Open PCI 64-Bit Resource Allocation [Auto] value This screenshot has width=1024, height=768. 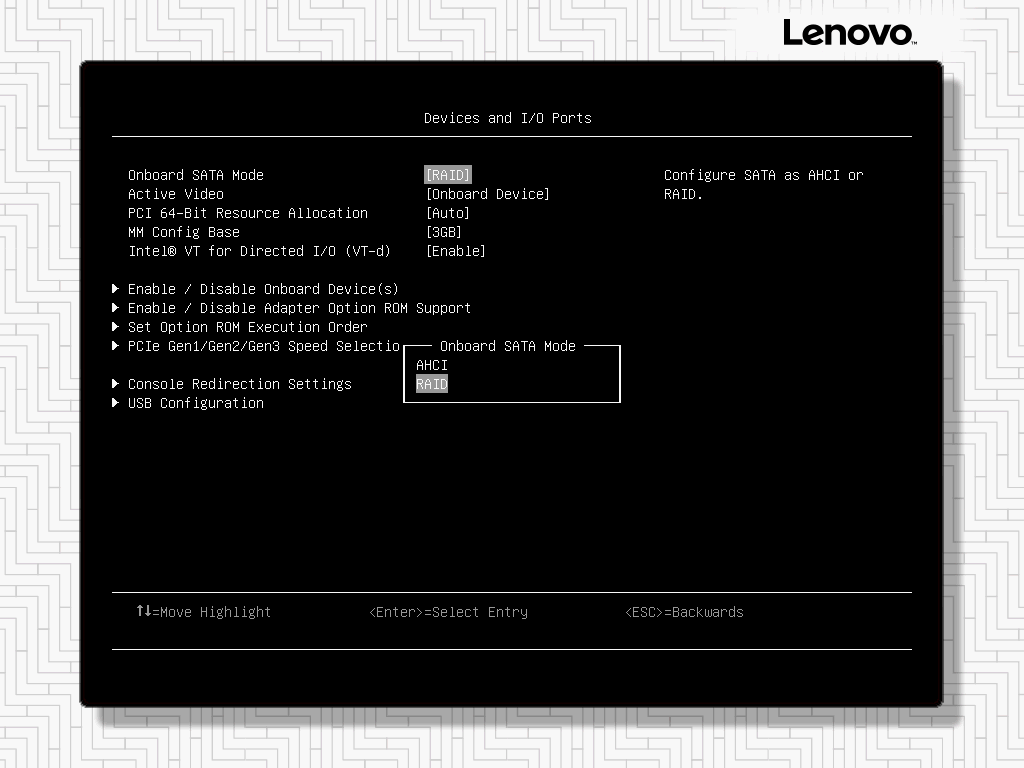tap(447, 213)
